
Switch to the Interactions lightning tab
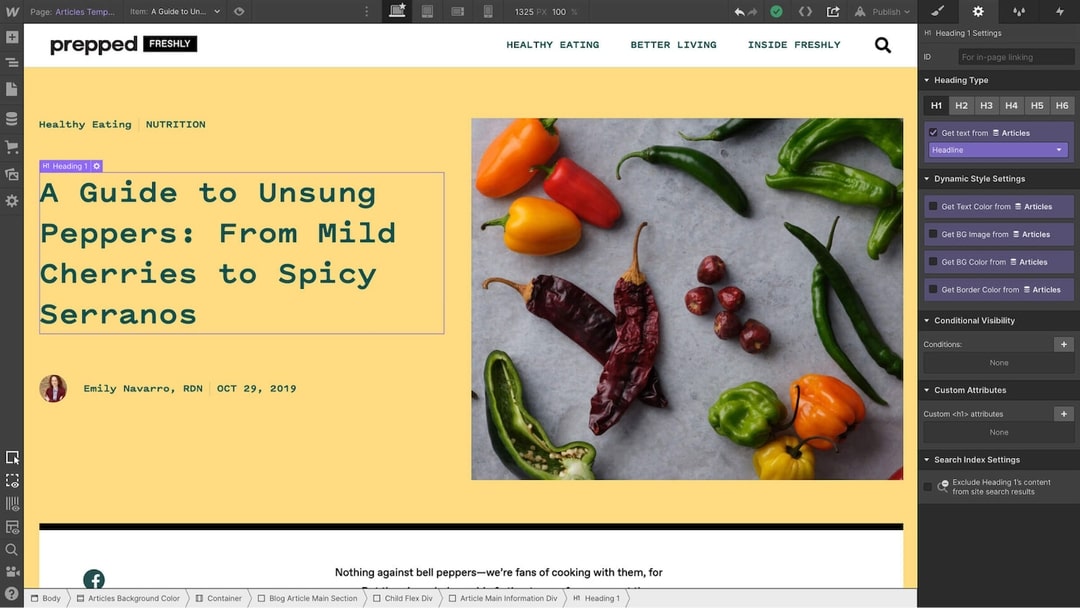pyautogui.click(x=1059, y=12)
